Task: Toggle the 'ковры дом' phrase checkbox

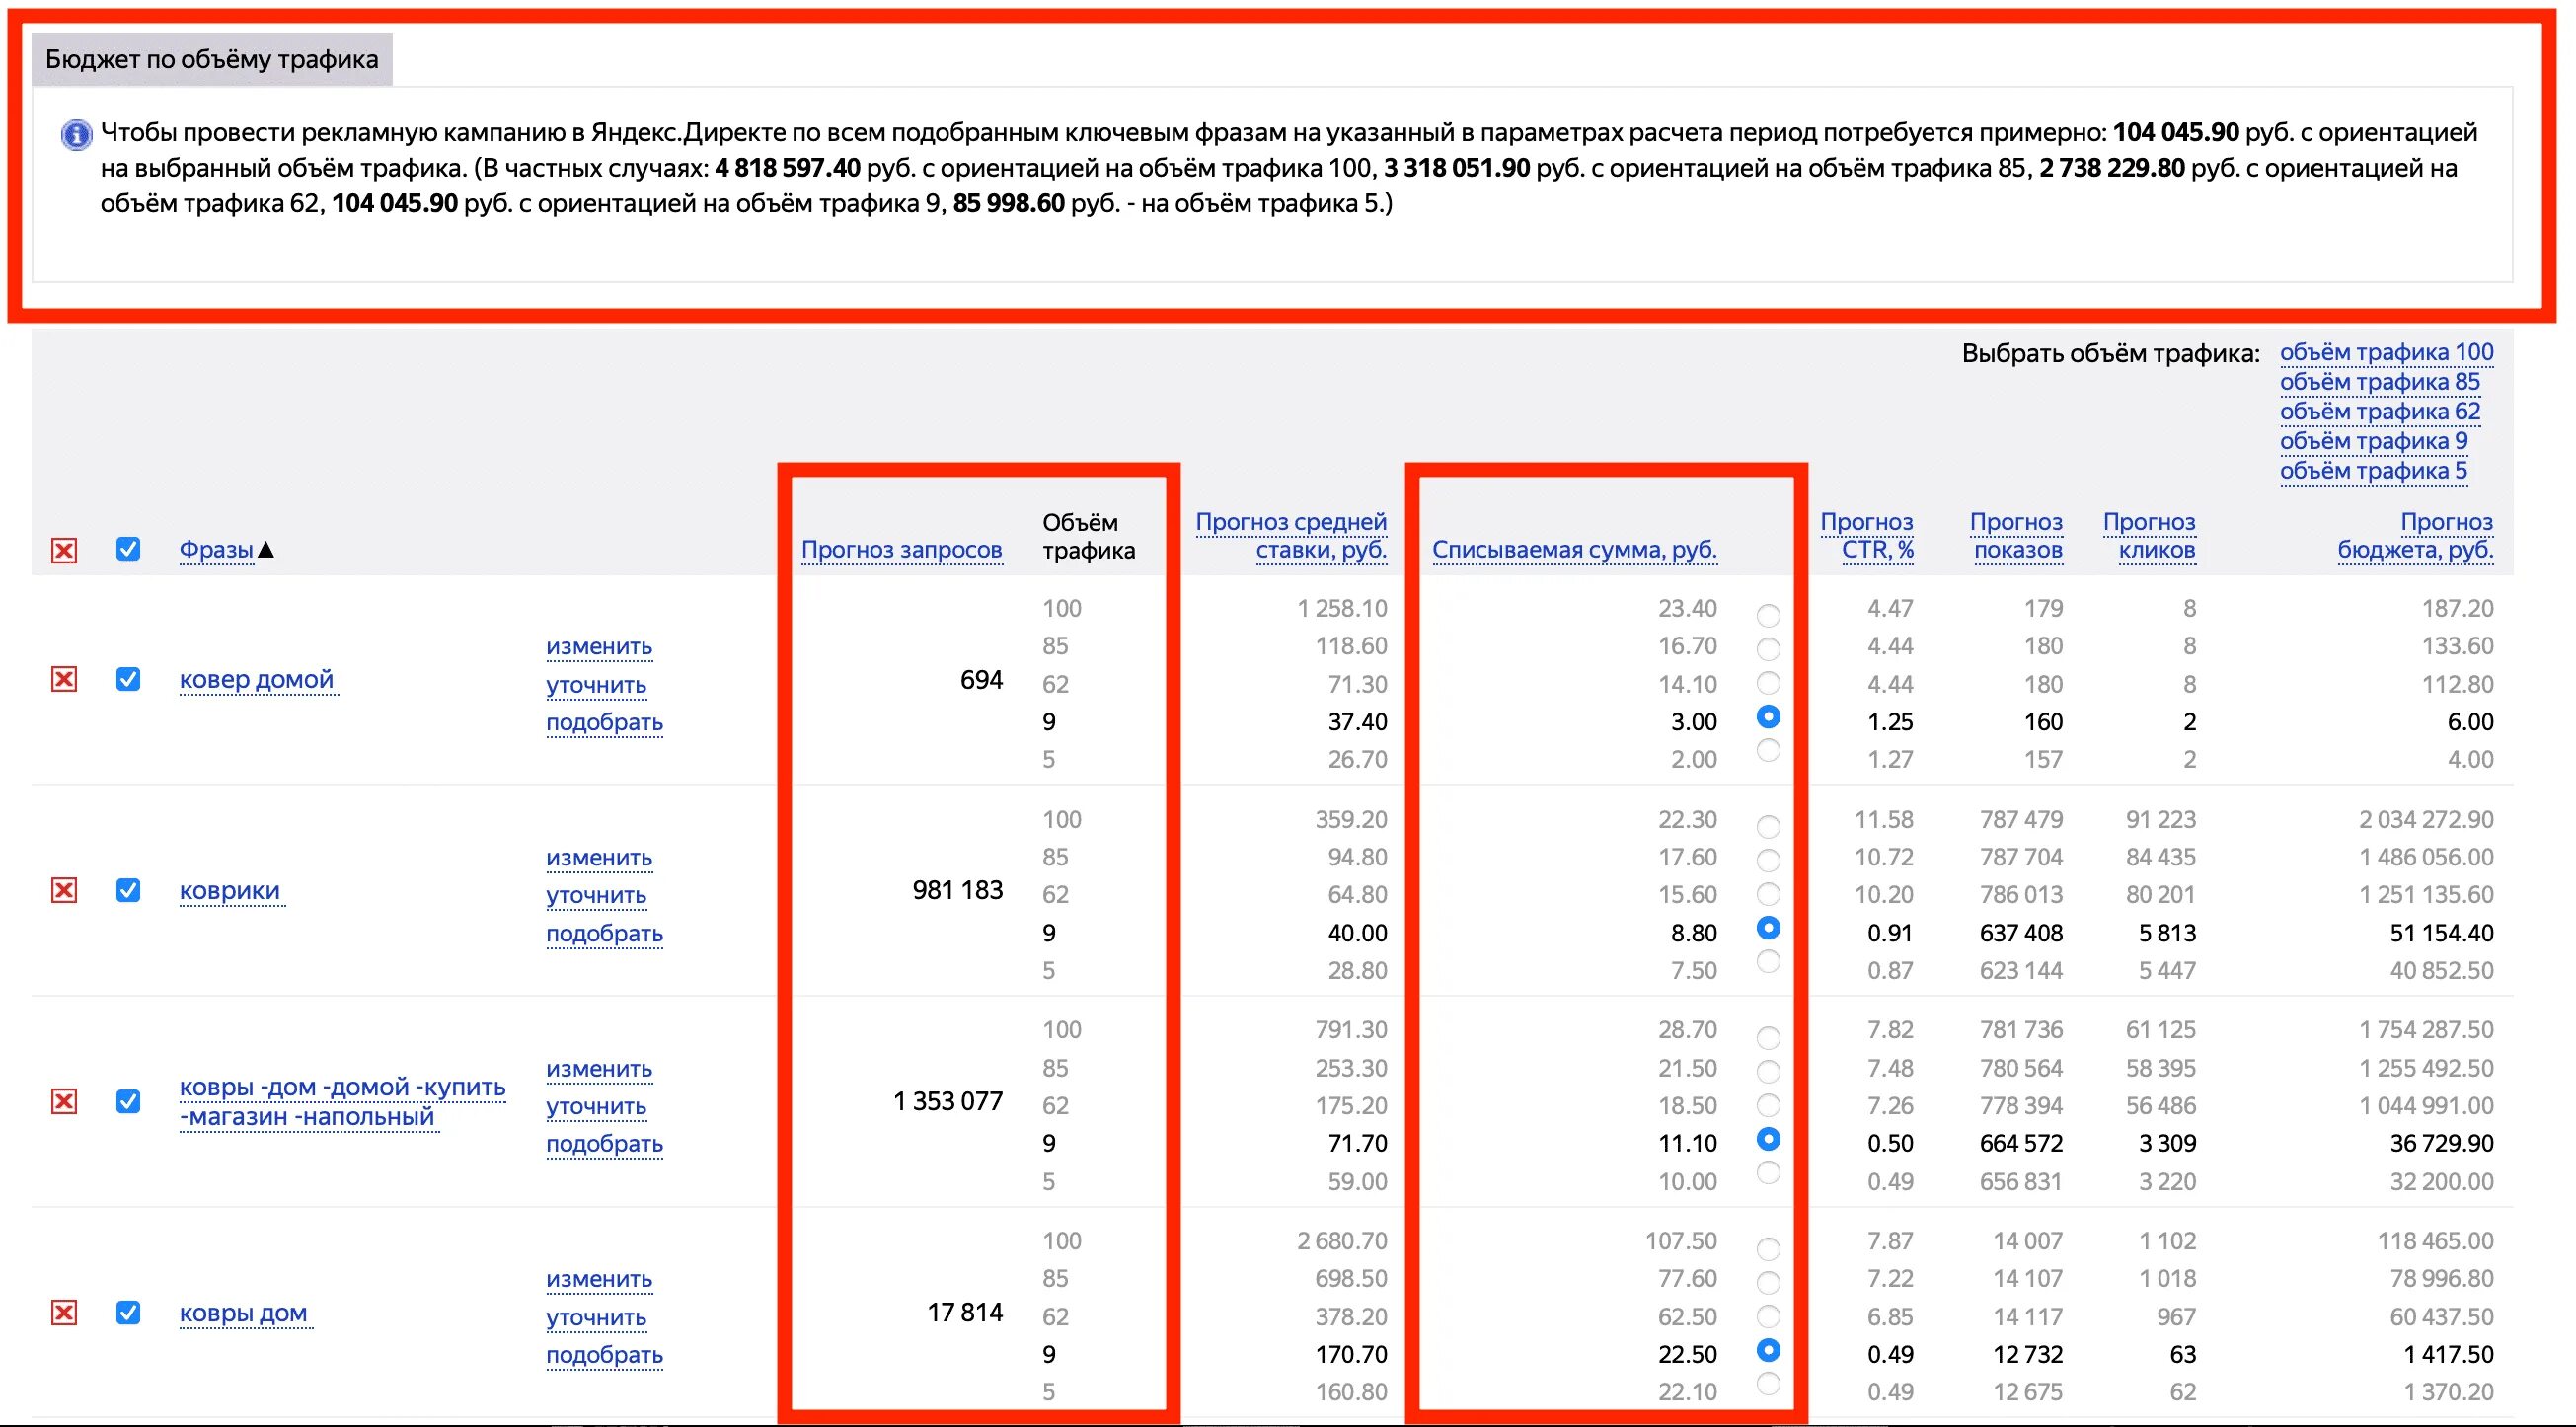Action: pyautogui.click(x=128, y=1312)
